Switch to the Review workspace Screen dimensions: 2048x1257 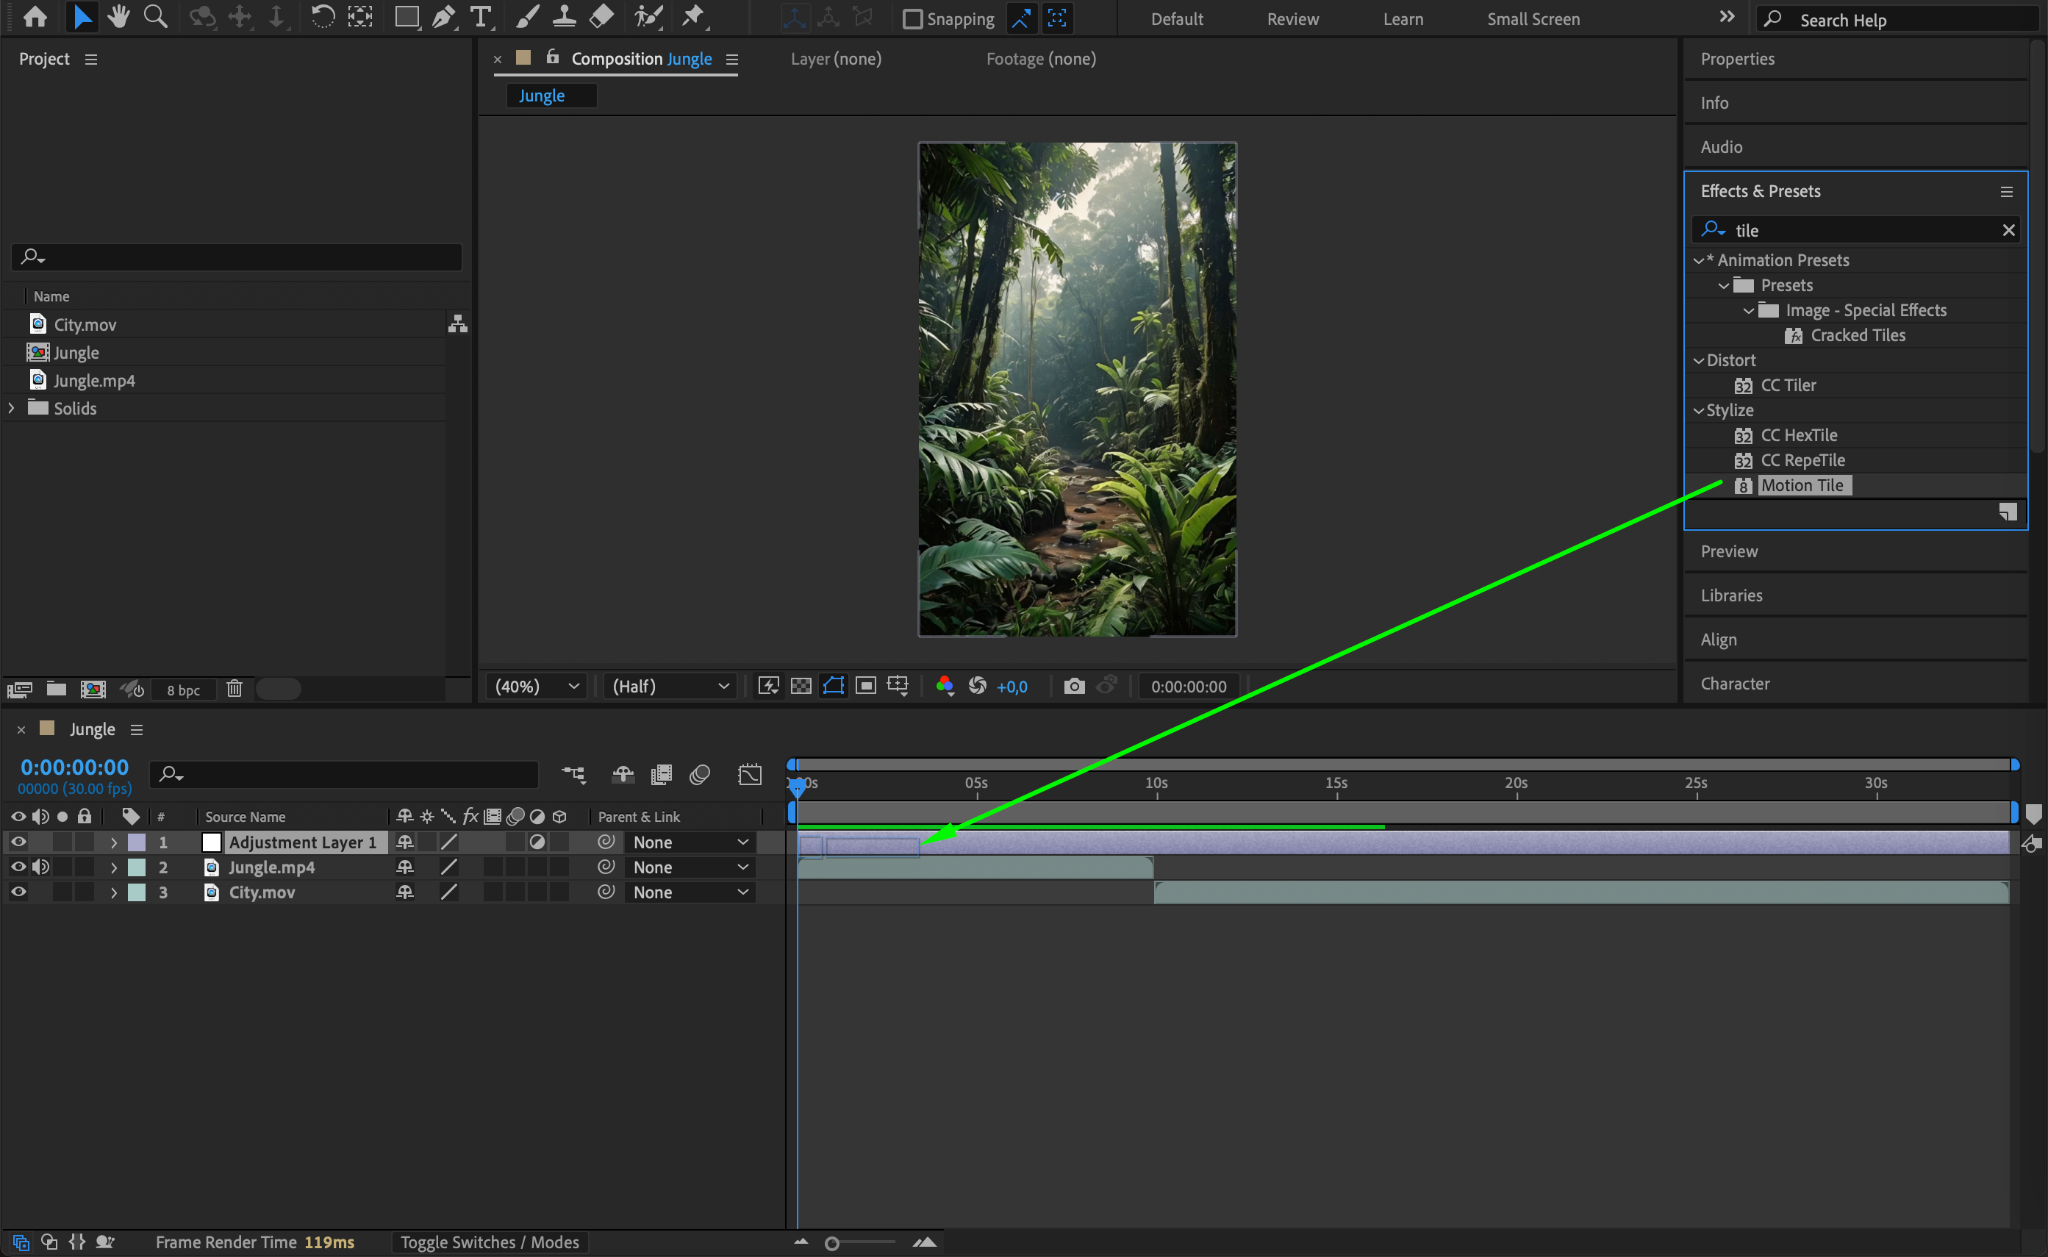click(1292, 19)
